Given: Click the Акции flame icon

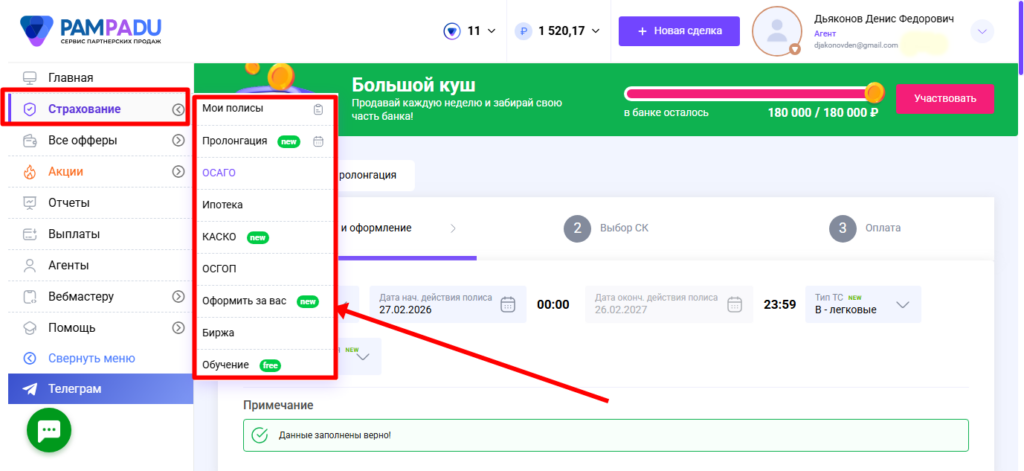Looking at the screenshot, I should tap(29, 172).
